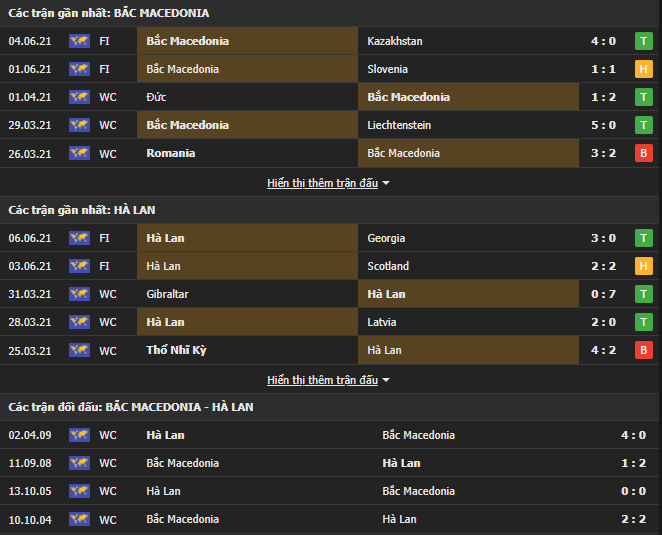Click the FI label in the 06.06.21 row

coord(105,238)
